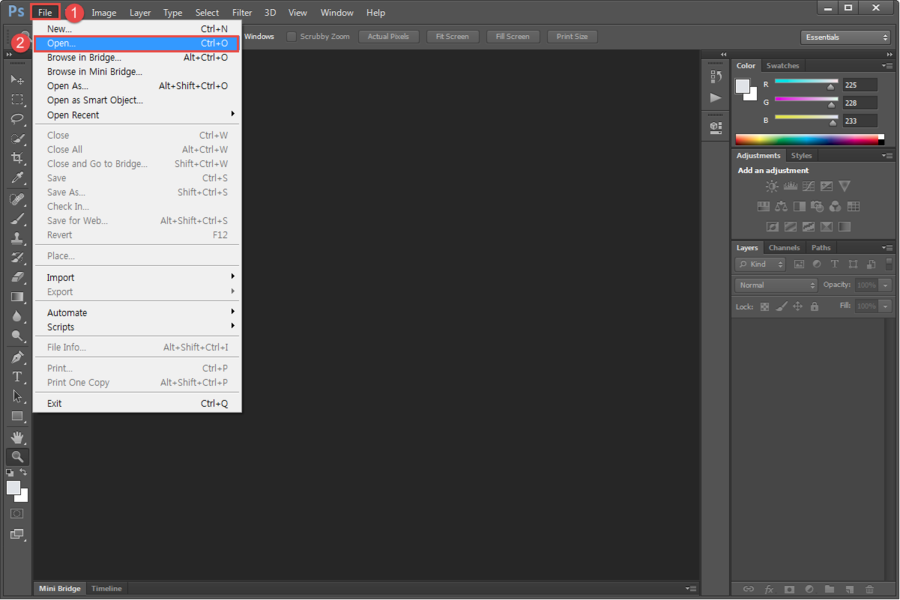900x600 pixels.
Task: Click the Fit Screen button
Action: point(452,37)
